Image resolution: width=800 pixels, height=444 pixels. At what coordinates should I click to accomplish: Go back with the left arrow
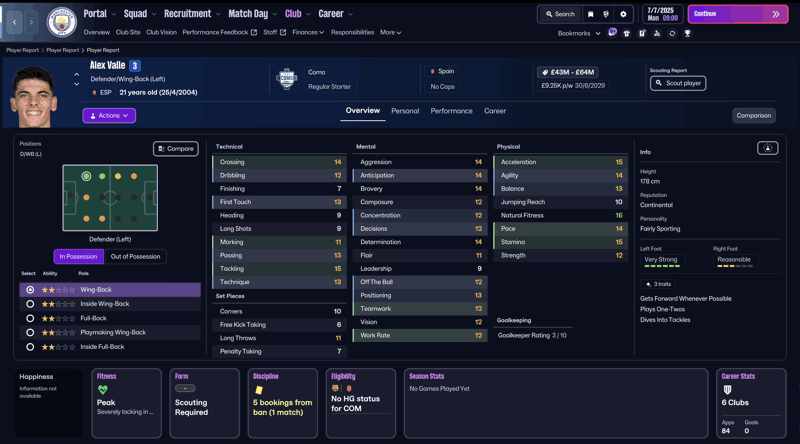pyautogui.click(x=14, y=22)
